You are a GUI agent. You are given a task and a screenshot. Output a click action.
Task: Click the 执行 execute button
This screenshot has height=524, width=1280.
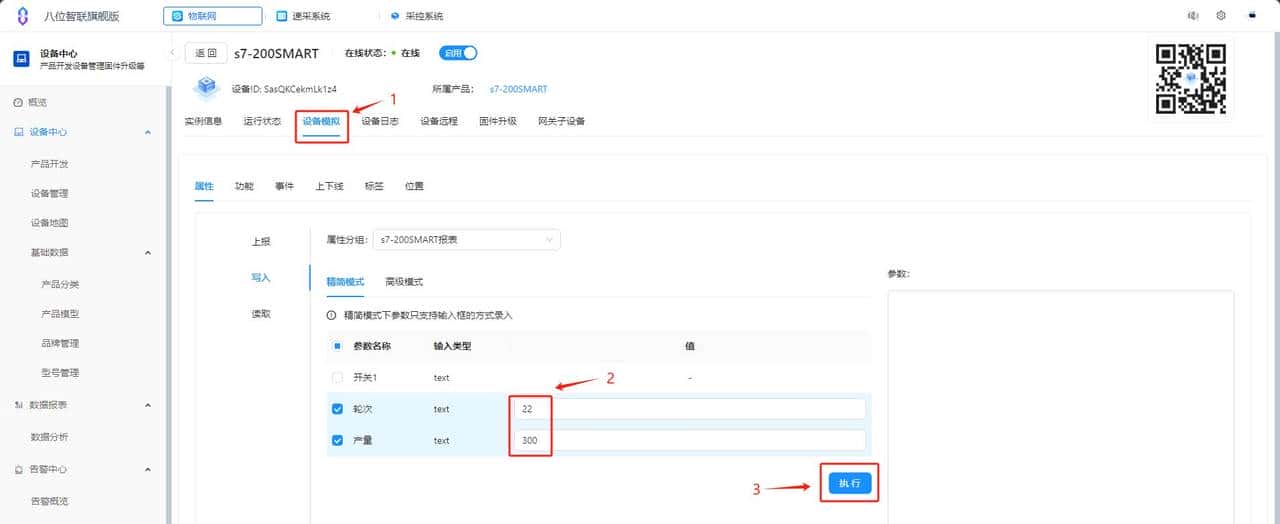click(x=849, y=483)
